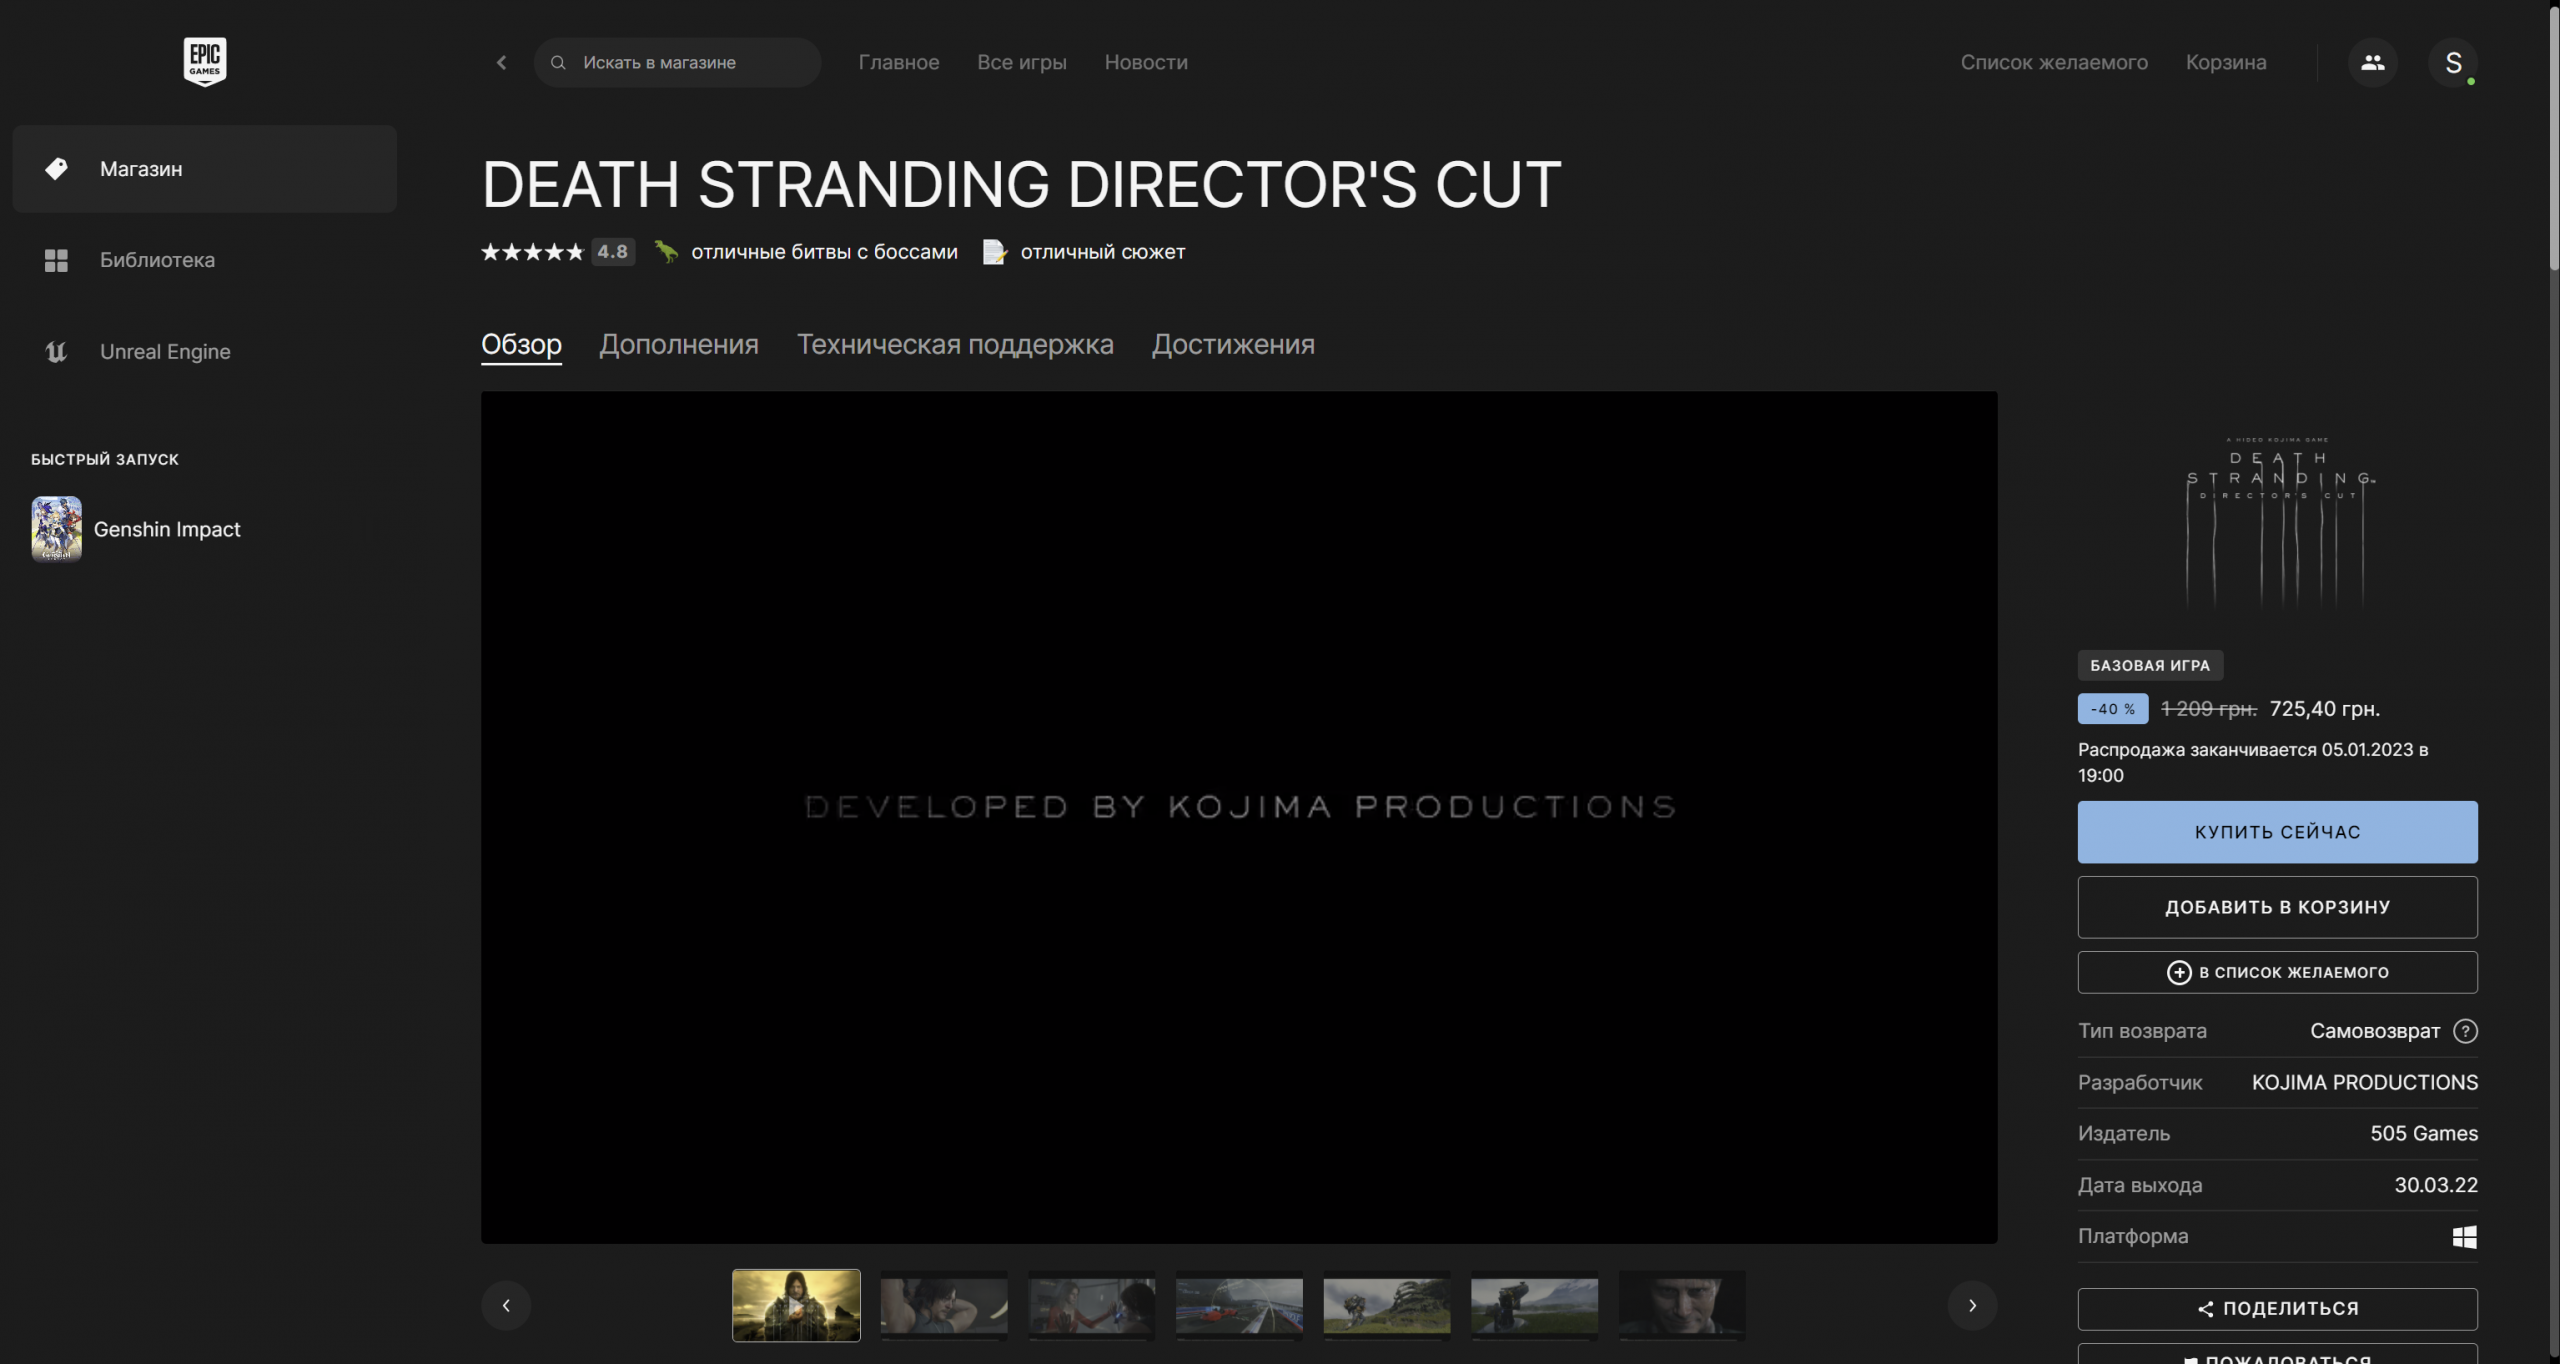Switch to the Достижения tab
This screenshot has height=1364, width=2560.
1233,344
